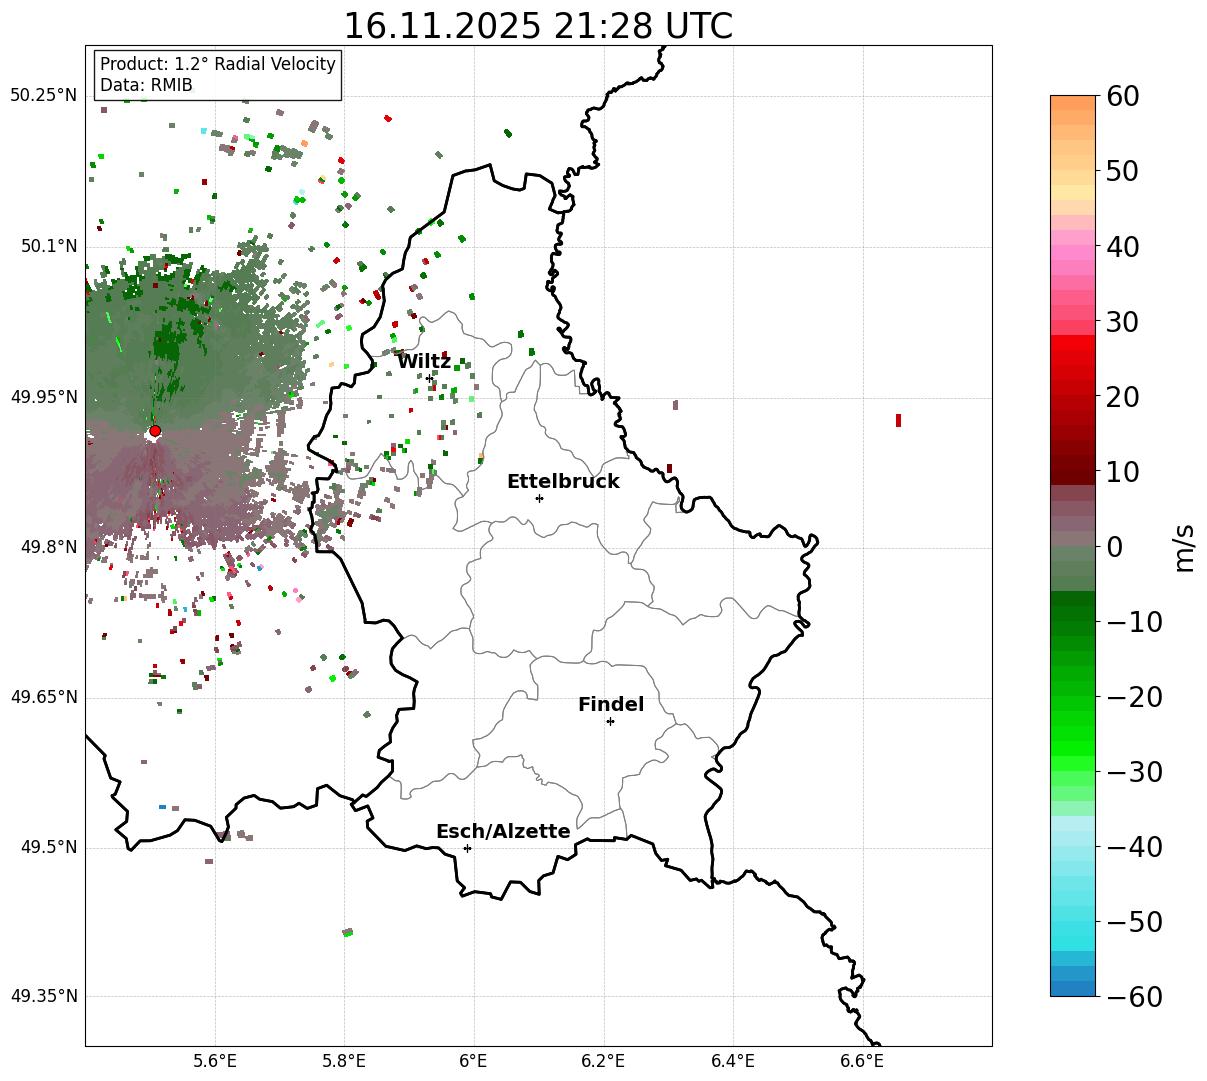Click the 5.6°E longitude label
This screenshot has height=1081, width=1207.
point(215,1061)
